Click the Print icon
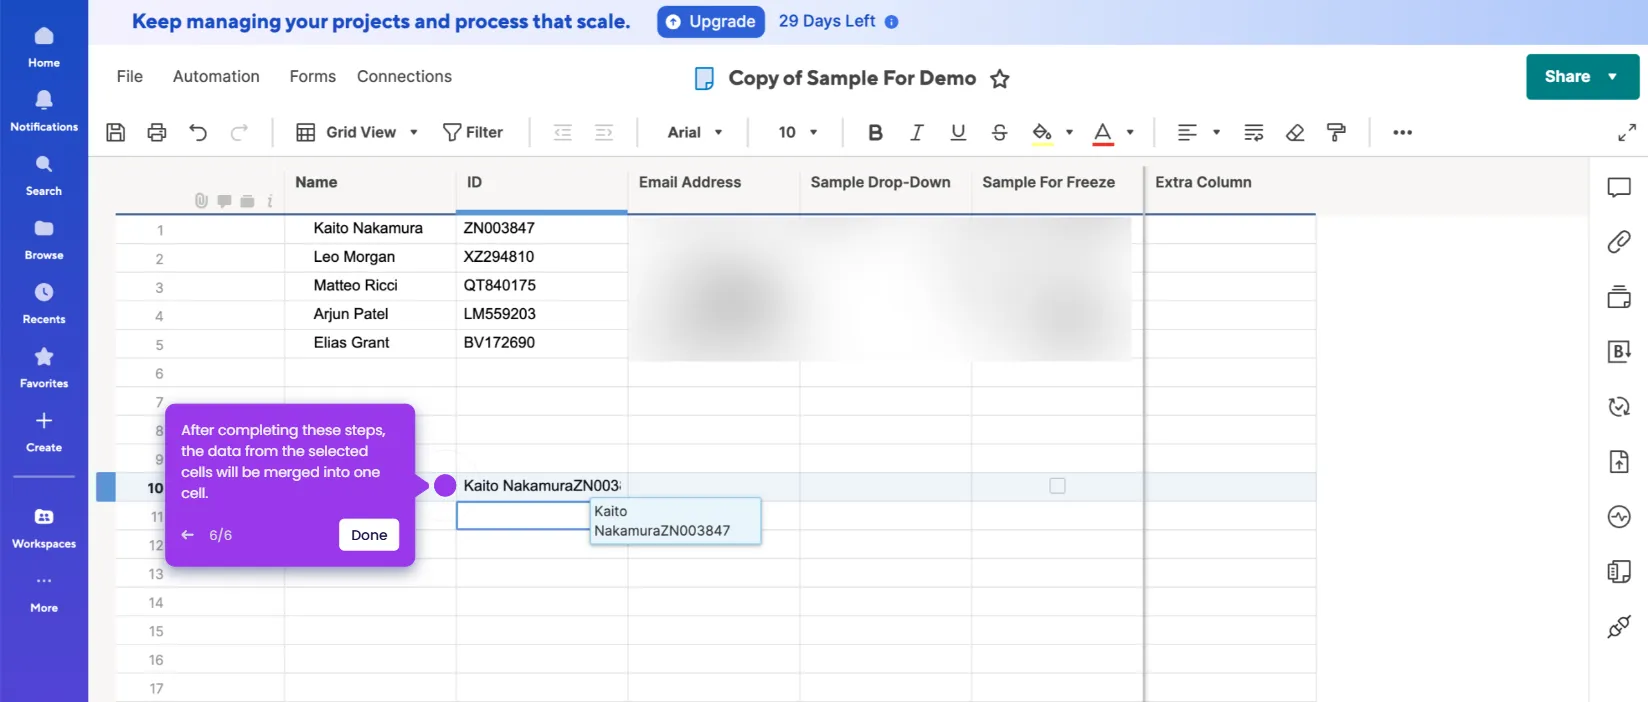Screen dimensions: 1648x702 [x=157, y=132]
